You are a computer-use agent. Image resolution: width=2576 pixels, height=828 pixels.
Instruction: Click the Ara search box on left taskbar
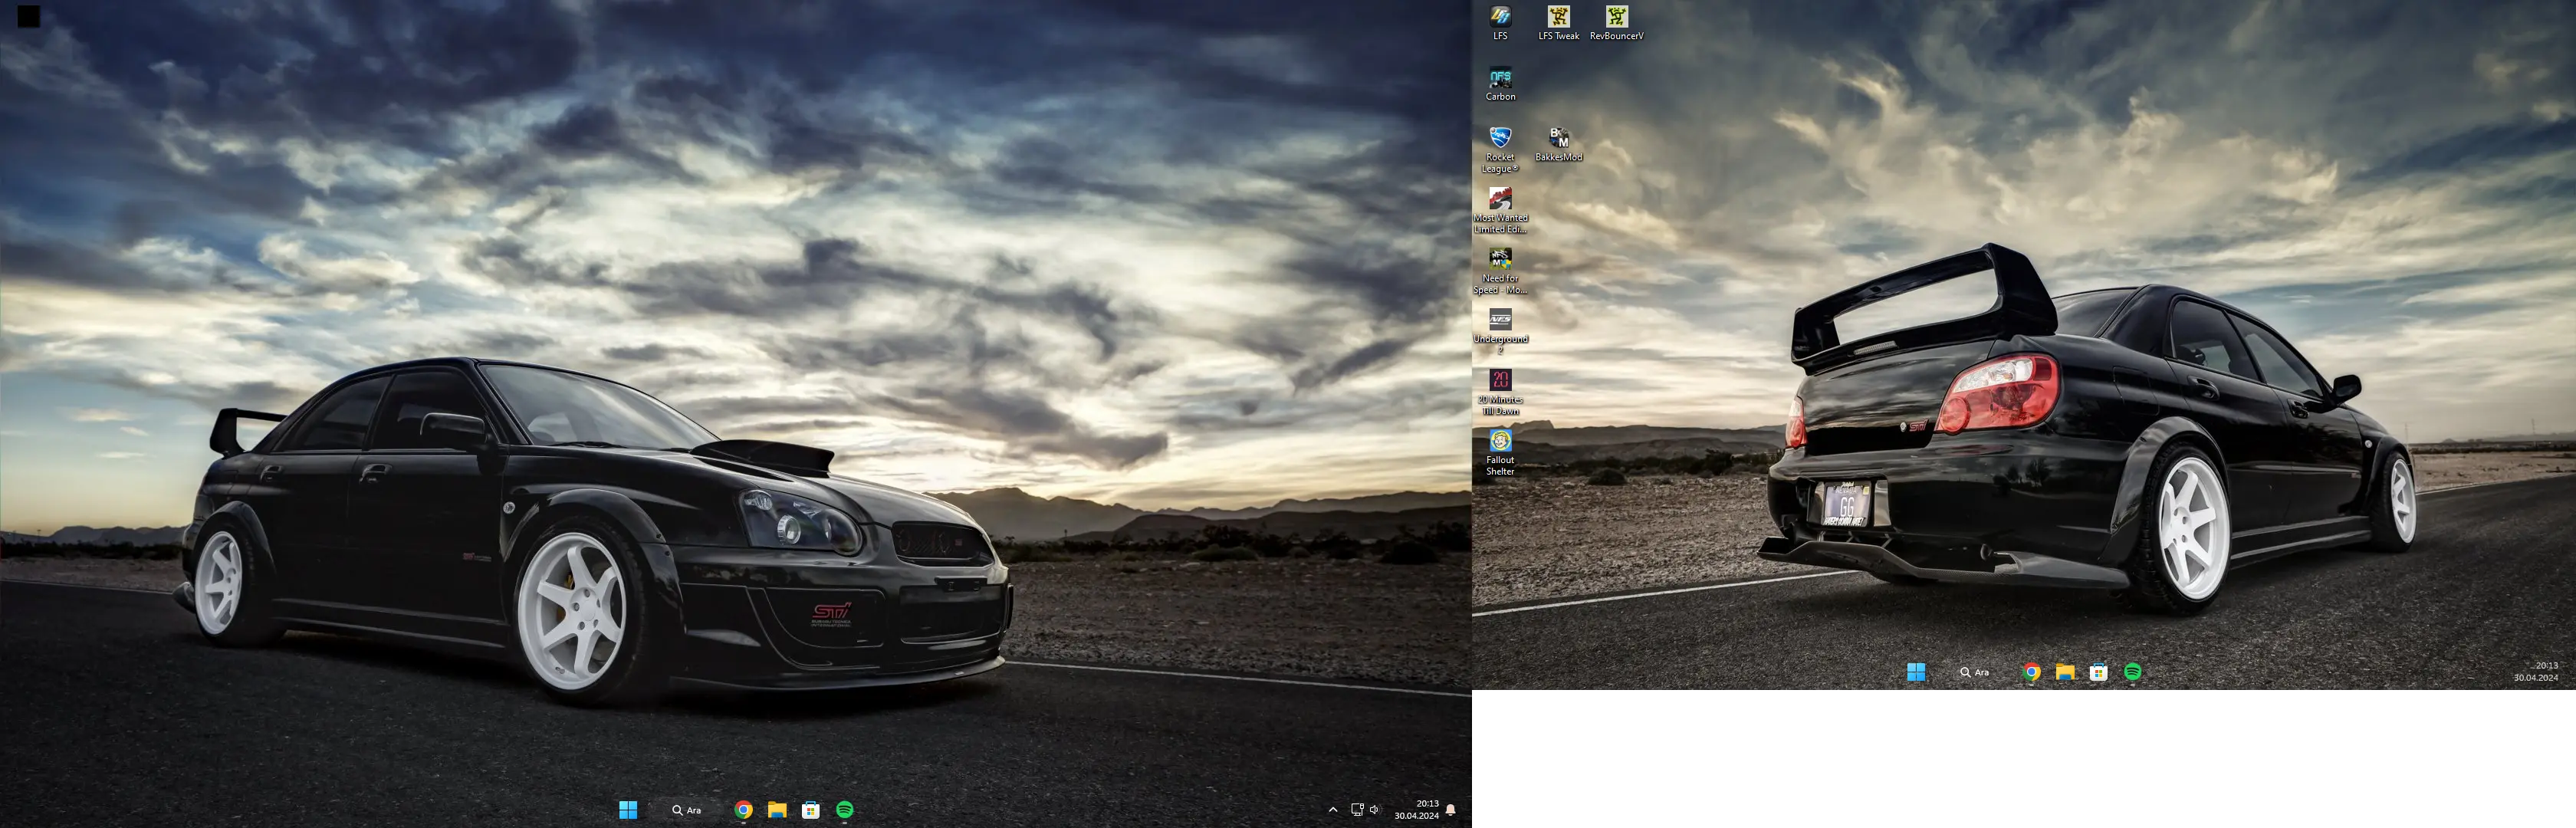click(687, 810)
